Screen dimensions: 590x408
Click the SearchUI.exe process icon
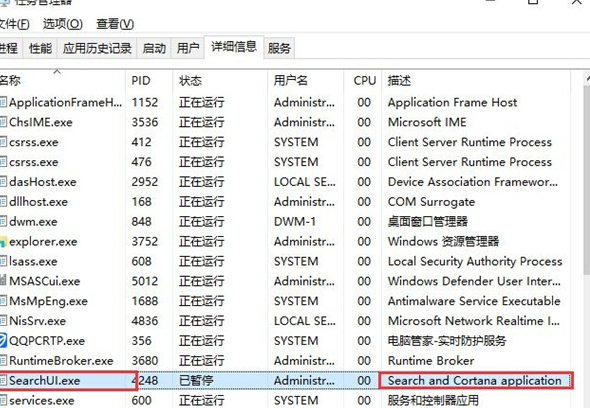pyautogui.click(x=3, y=381)
